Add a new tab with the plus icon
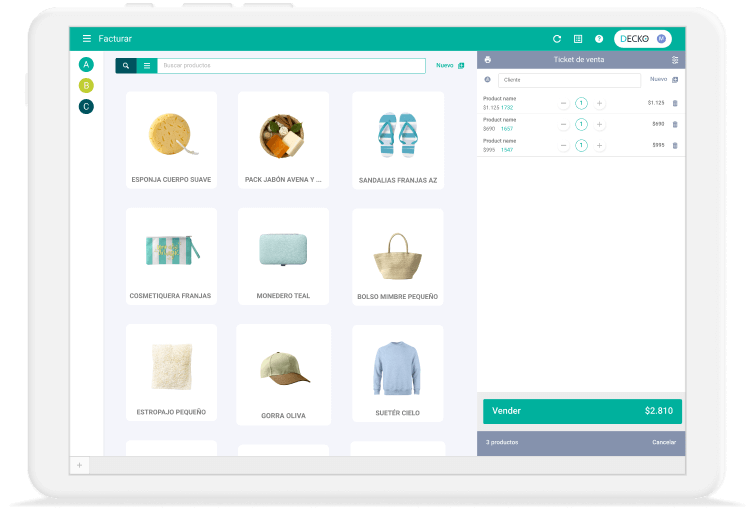The image size is (753, 510). click(80, 465)
